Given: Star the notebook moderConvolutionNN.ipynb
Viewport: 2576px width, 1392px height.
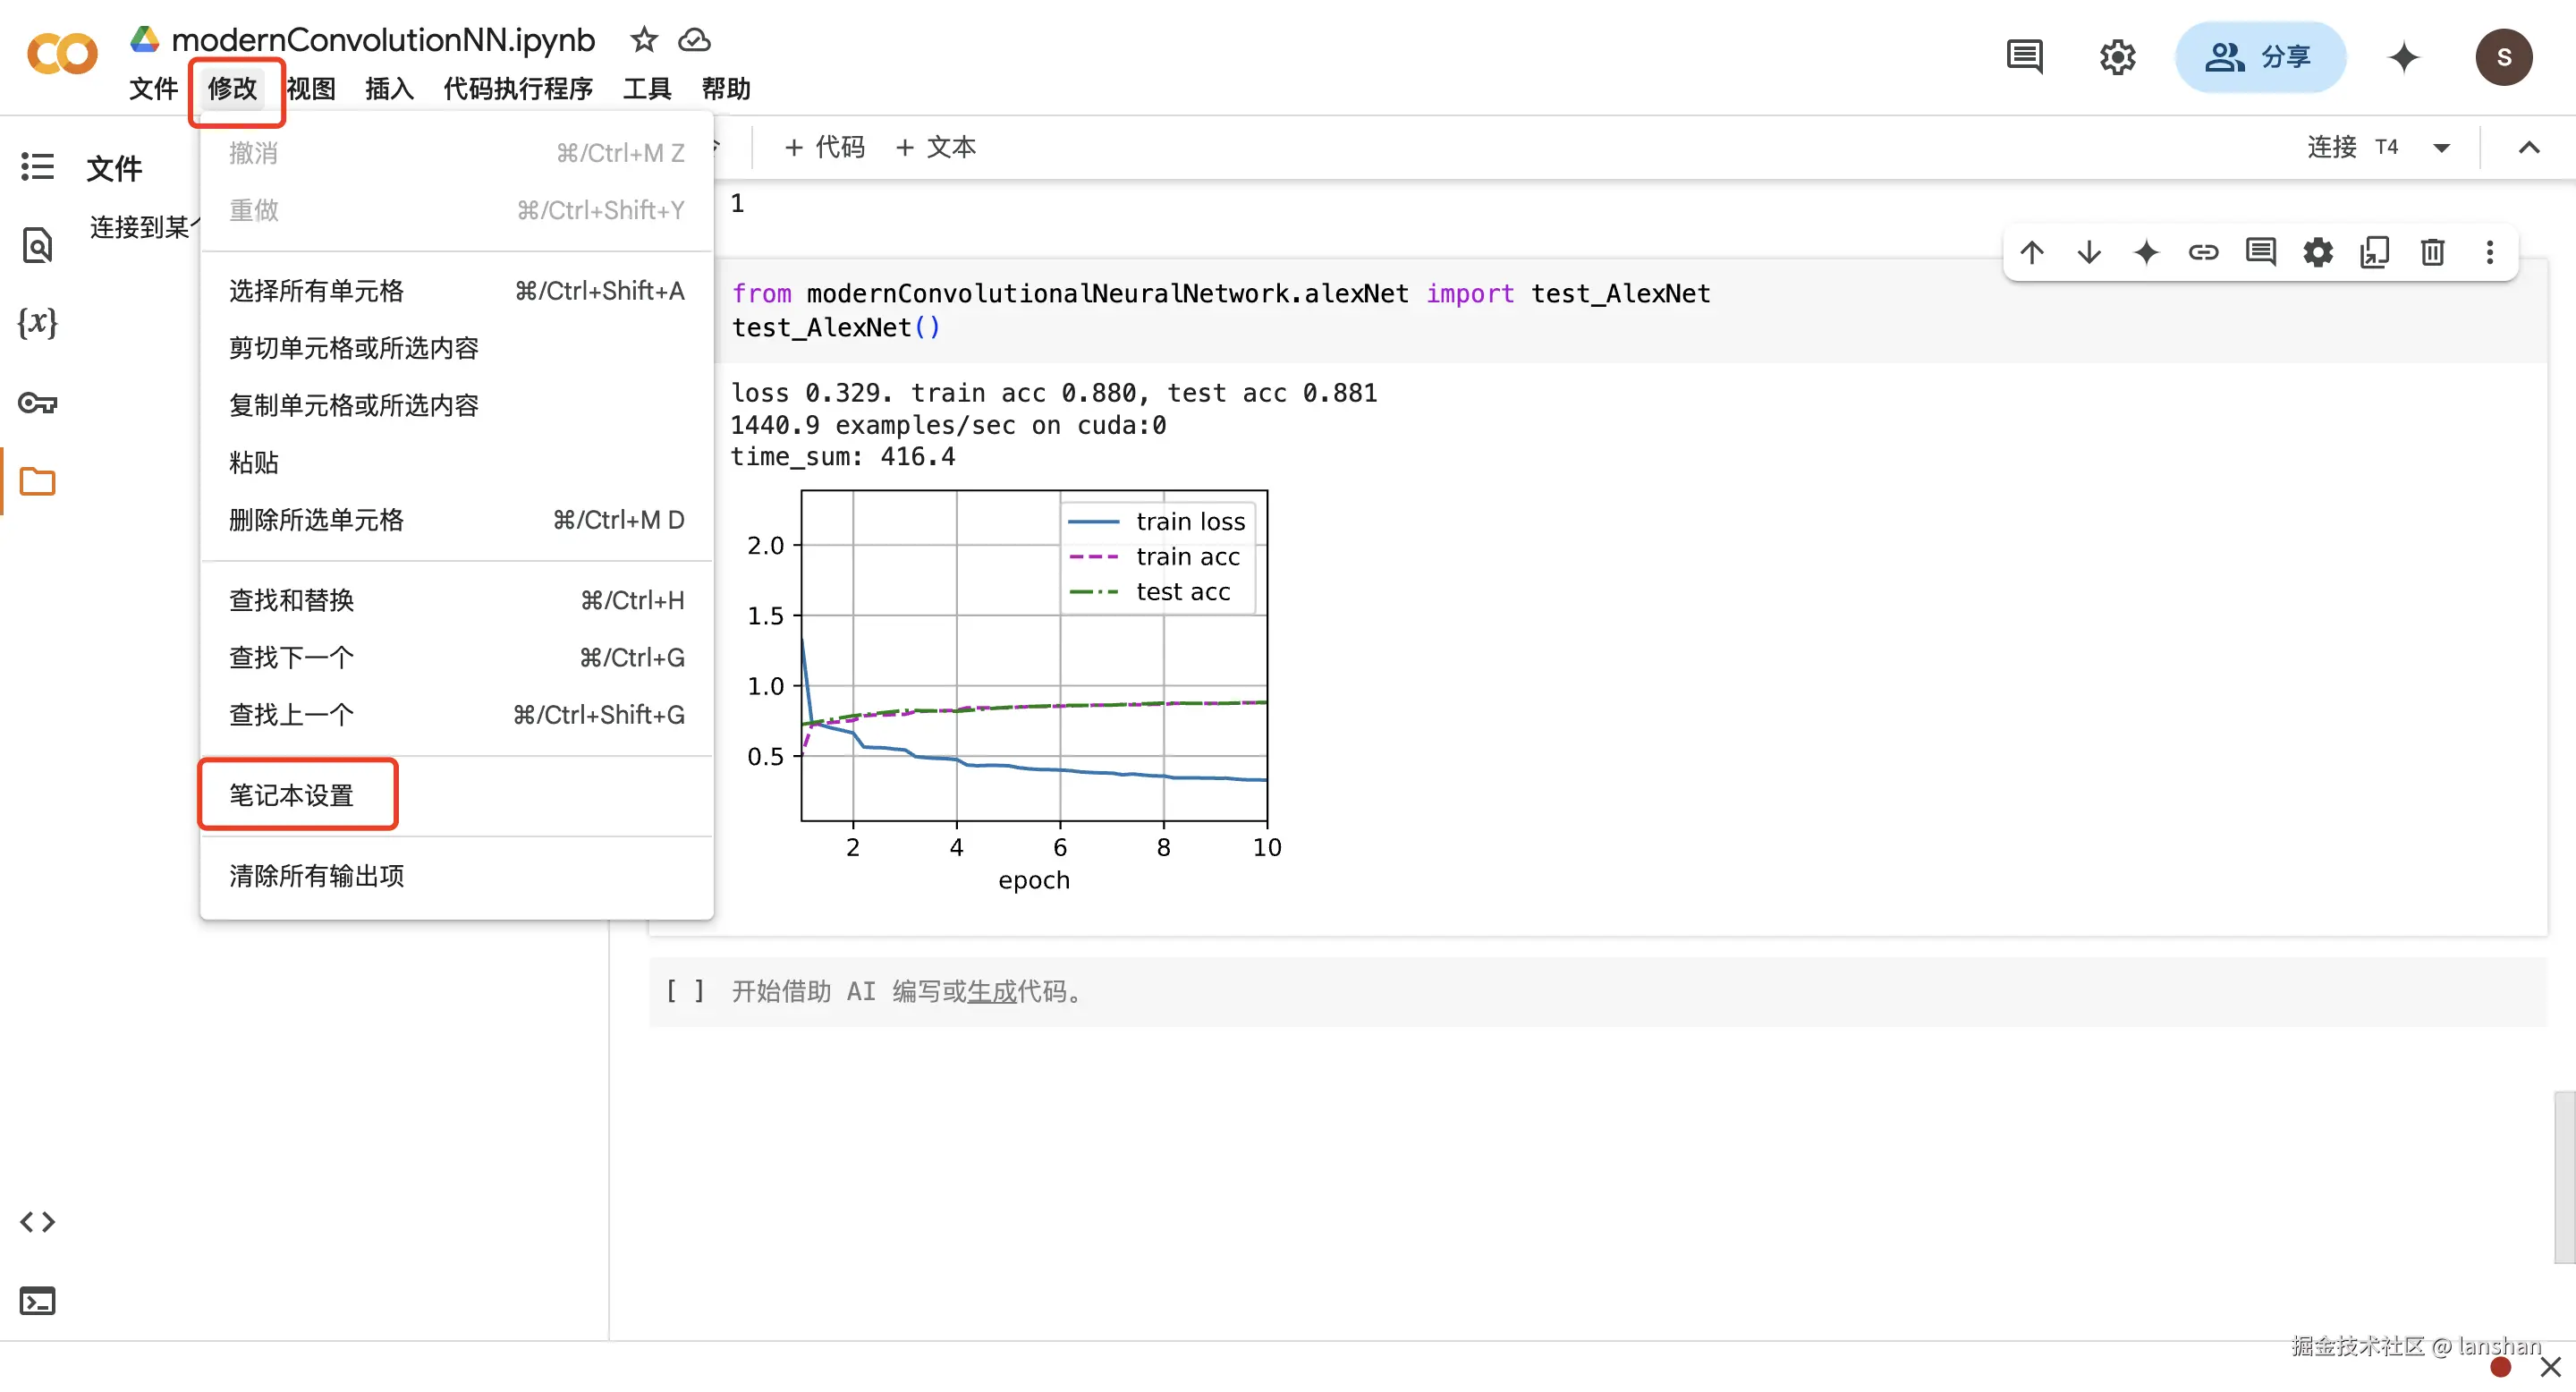Looking at the screenshot, I should click(643, 40).
